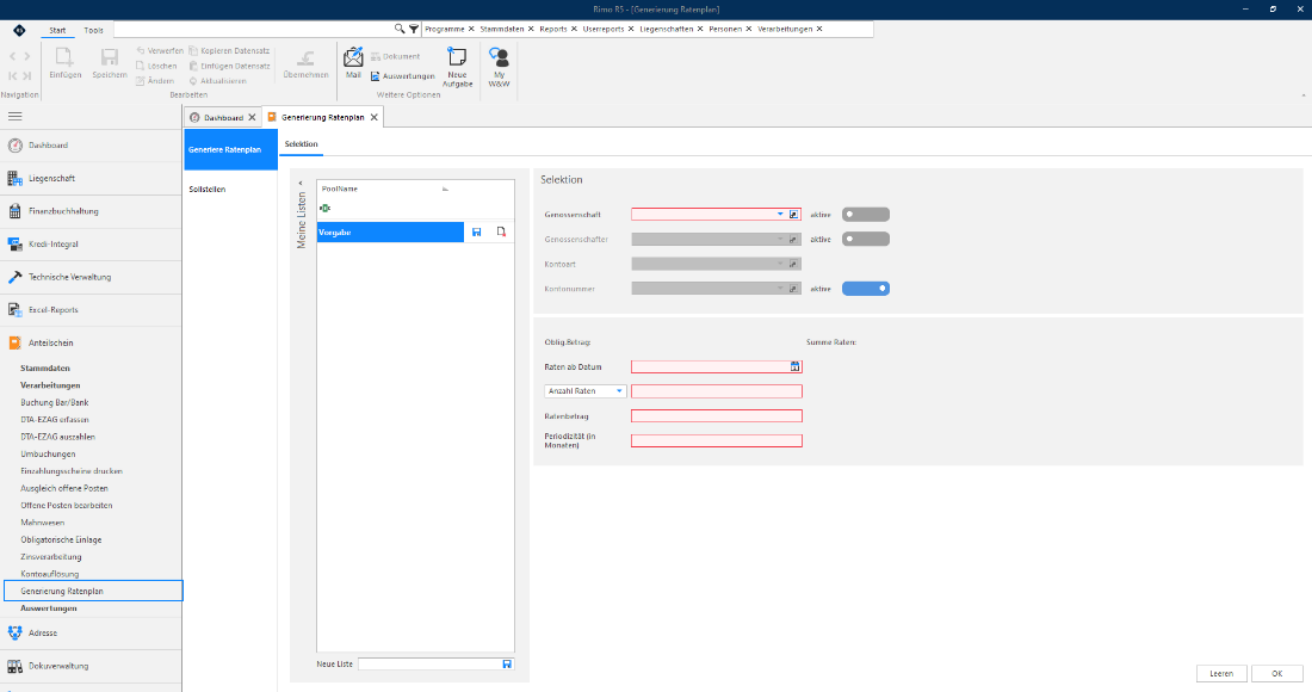
Task: Toggle the hamburger menu for the sidebar
Action: click(x=15, y=117)
